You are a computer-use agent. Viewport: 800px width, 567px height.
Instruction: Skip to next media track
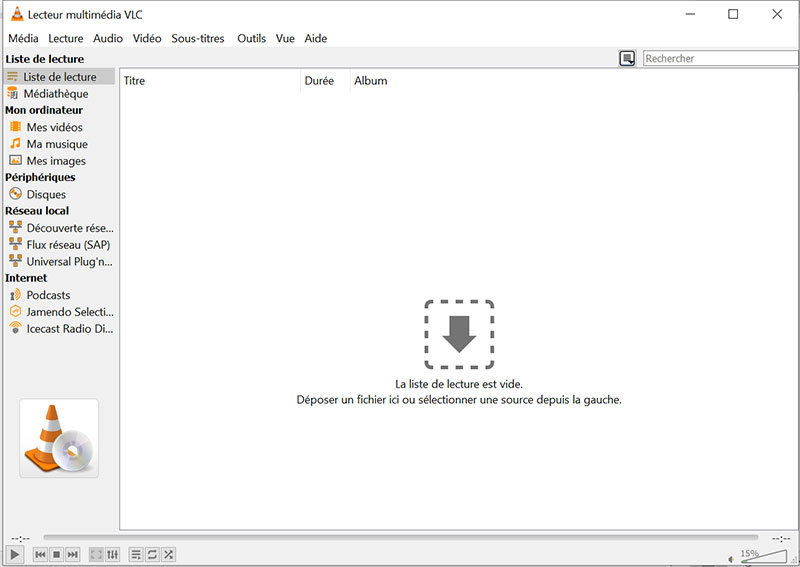point(73,554)
